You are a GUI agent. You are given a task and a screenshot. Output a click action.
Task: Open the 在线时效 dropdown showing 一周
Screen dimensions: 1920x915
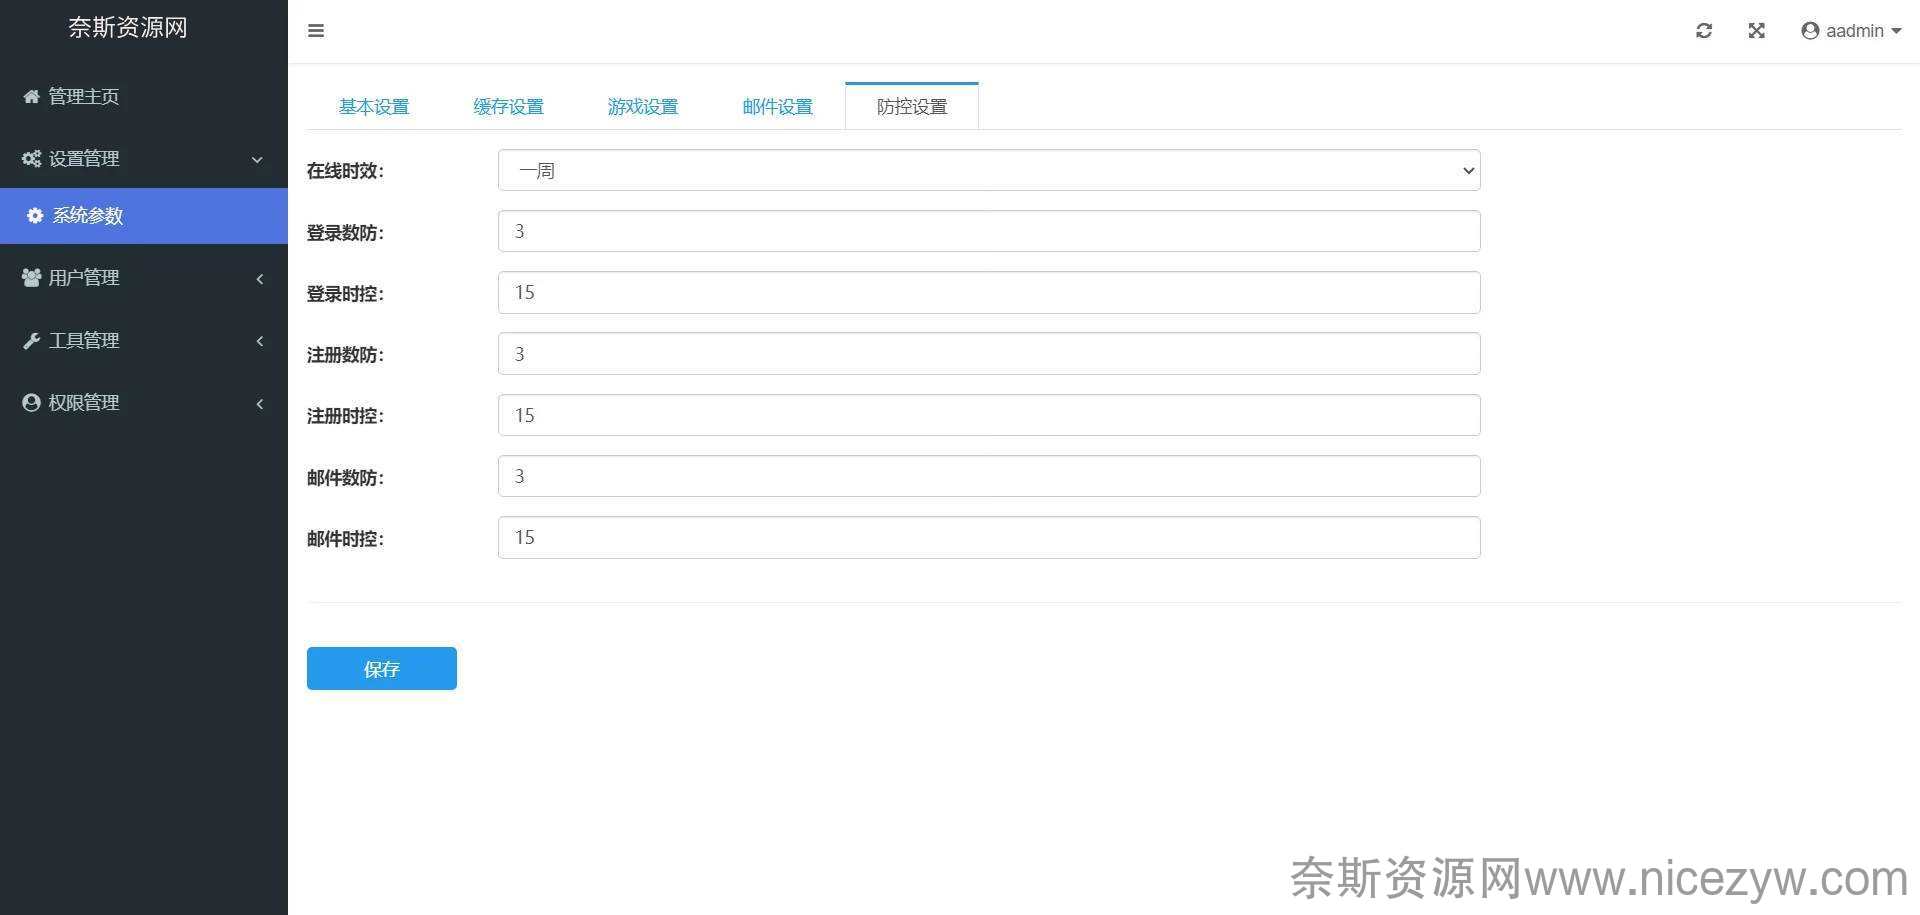pos(988,170)
